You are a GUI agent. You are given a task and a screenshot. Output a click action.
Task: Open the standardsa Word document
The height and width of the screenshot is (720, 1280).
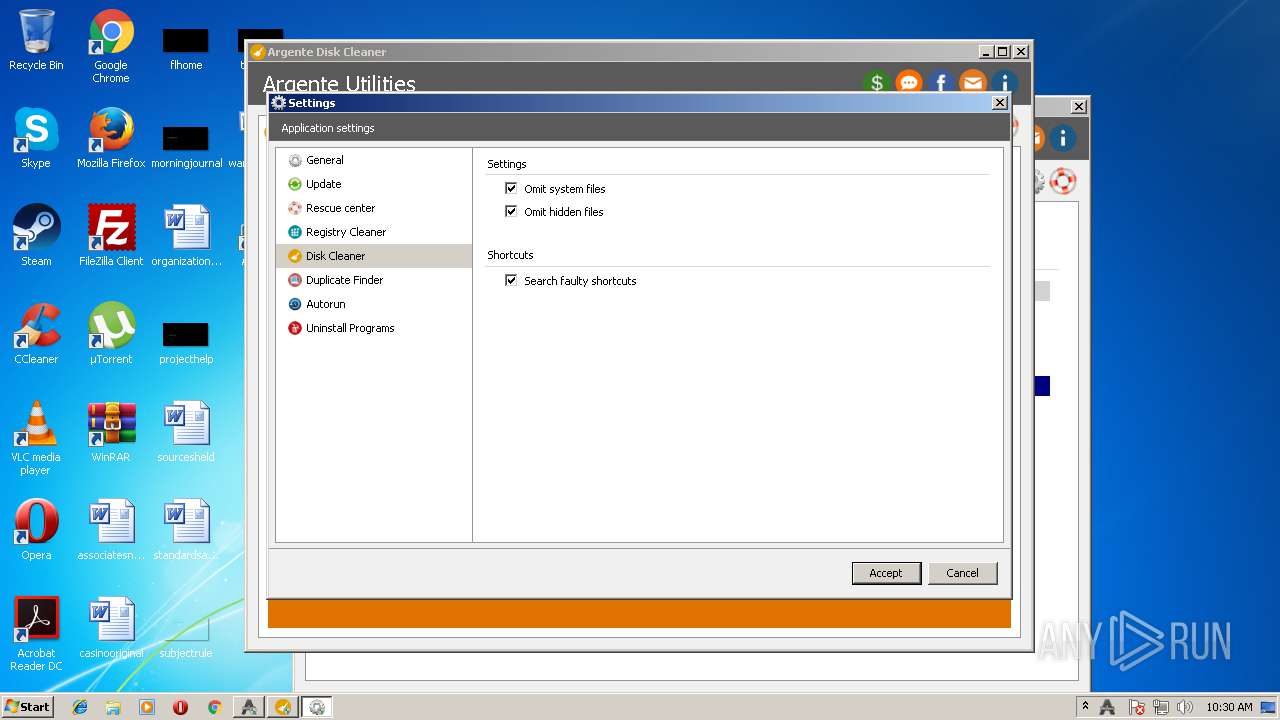(x=186, y=530)
